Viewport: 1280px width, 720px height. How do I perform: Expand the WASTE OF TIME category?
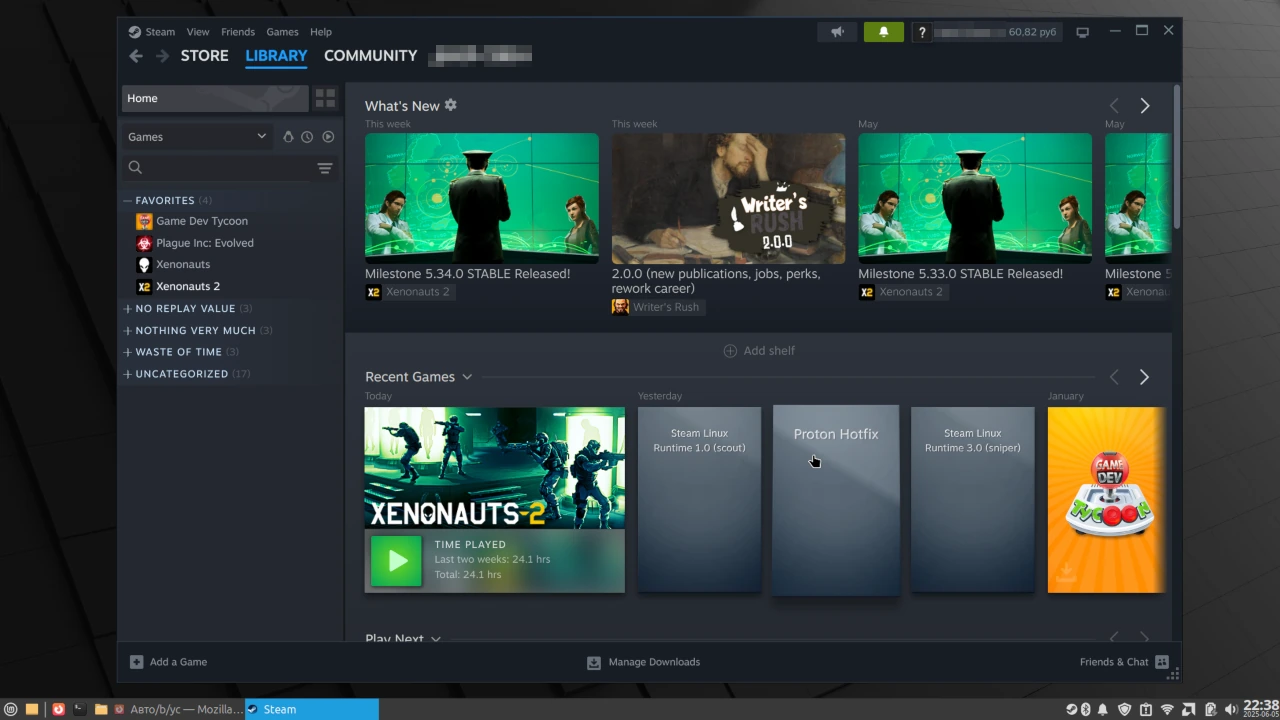tap(180, 352)
